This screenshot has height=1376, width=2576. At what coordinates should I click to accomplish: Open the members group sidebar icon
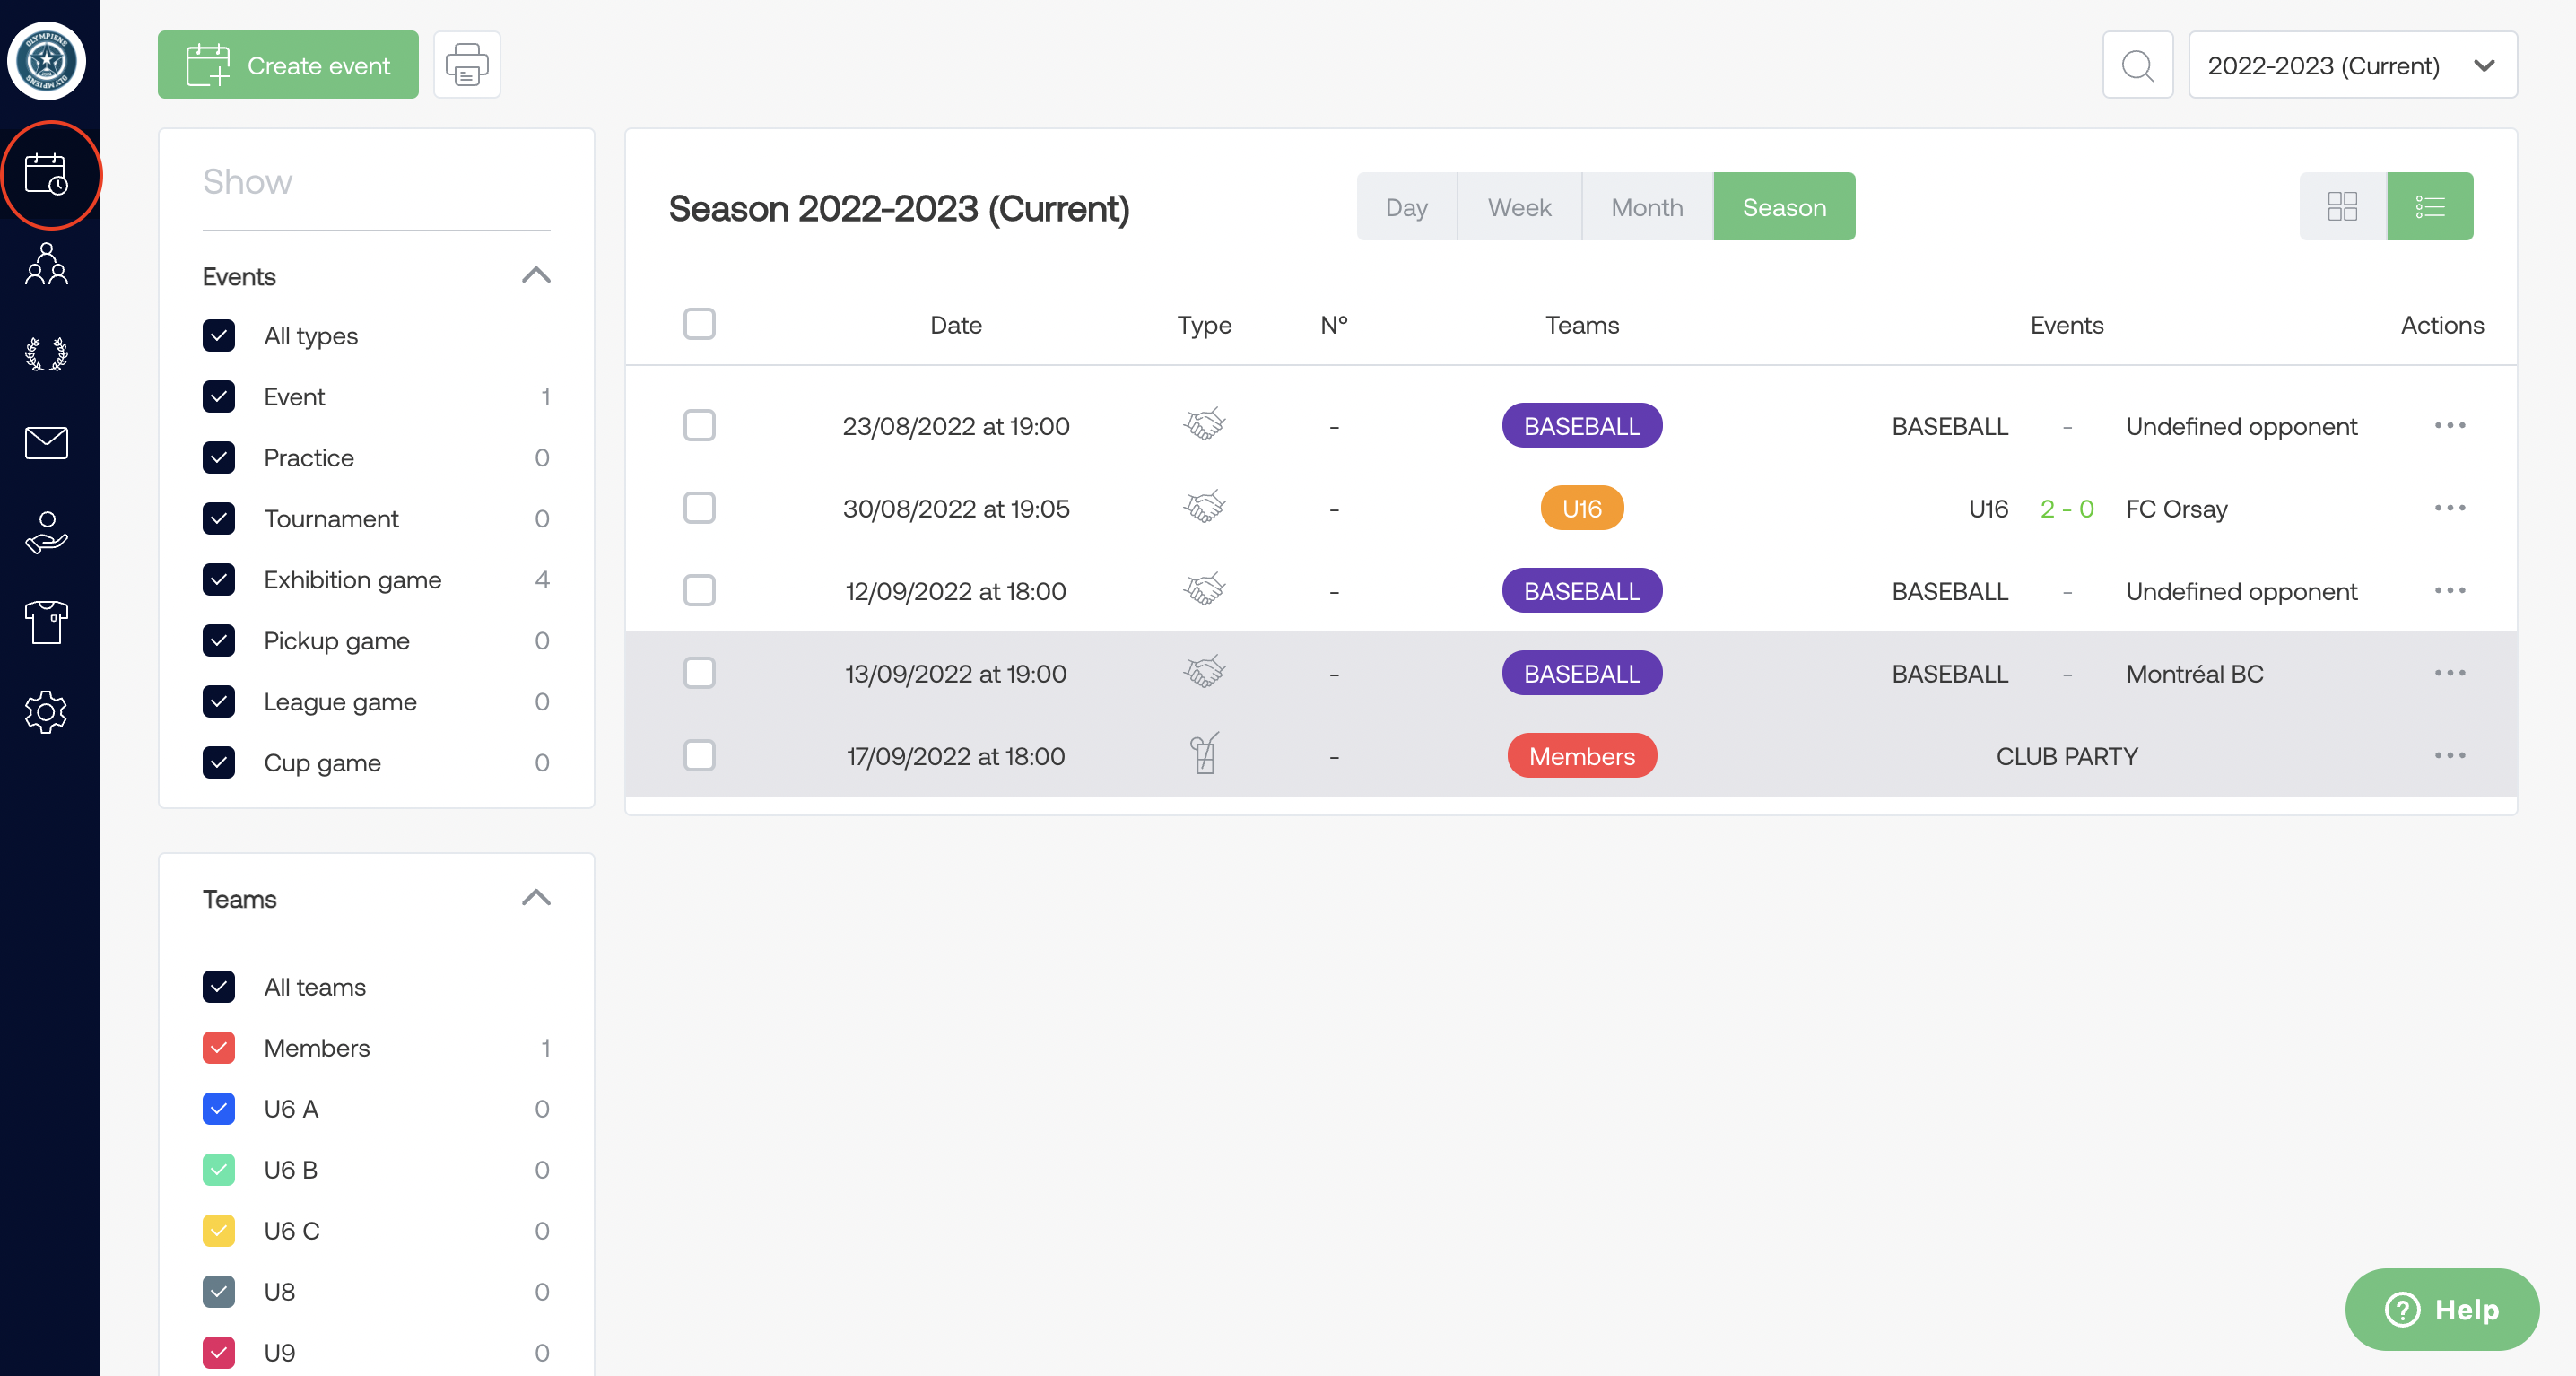pos(46,264)
